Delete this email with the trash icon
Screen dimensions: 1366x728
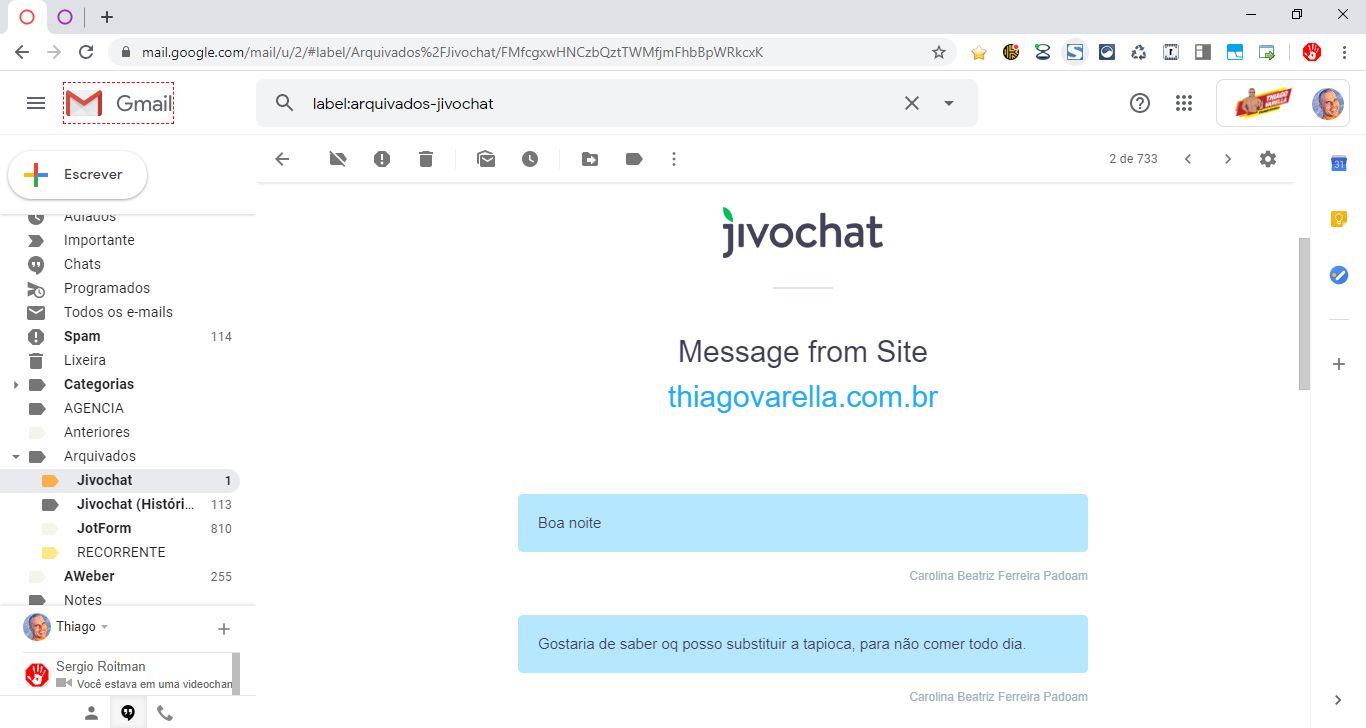[x=426, y=159]
